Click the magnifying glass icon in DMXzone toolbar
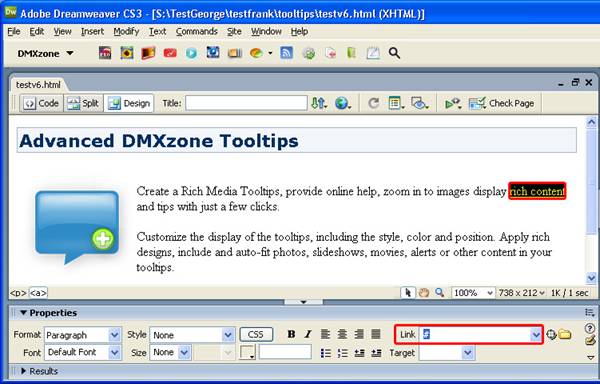600x384 pixels. click(x=394, y=53)
